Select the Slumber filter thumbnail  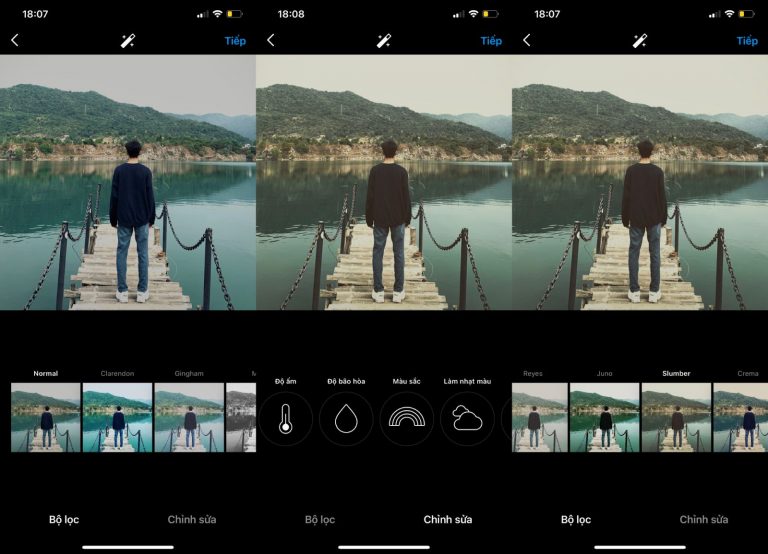coord(676,417)
